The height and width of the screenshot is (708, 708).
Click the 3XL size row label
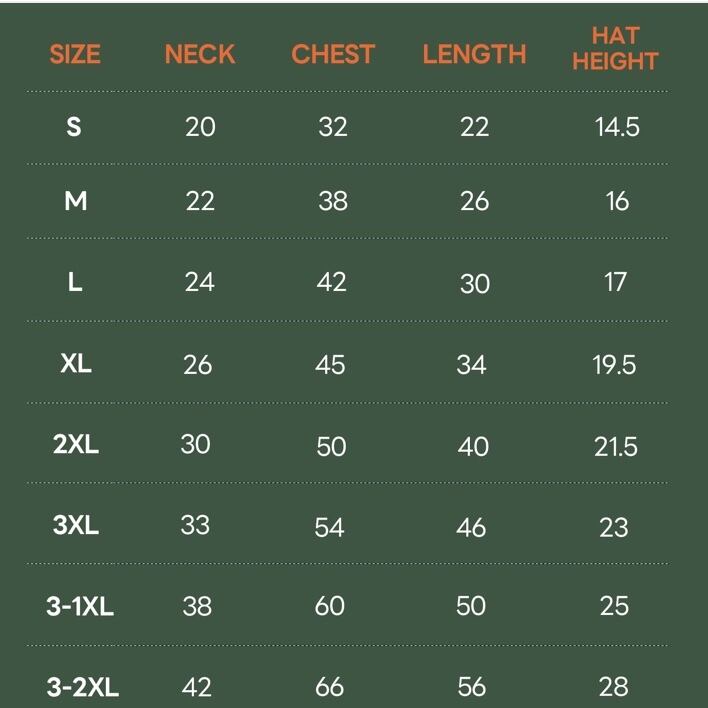point(76,524)
